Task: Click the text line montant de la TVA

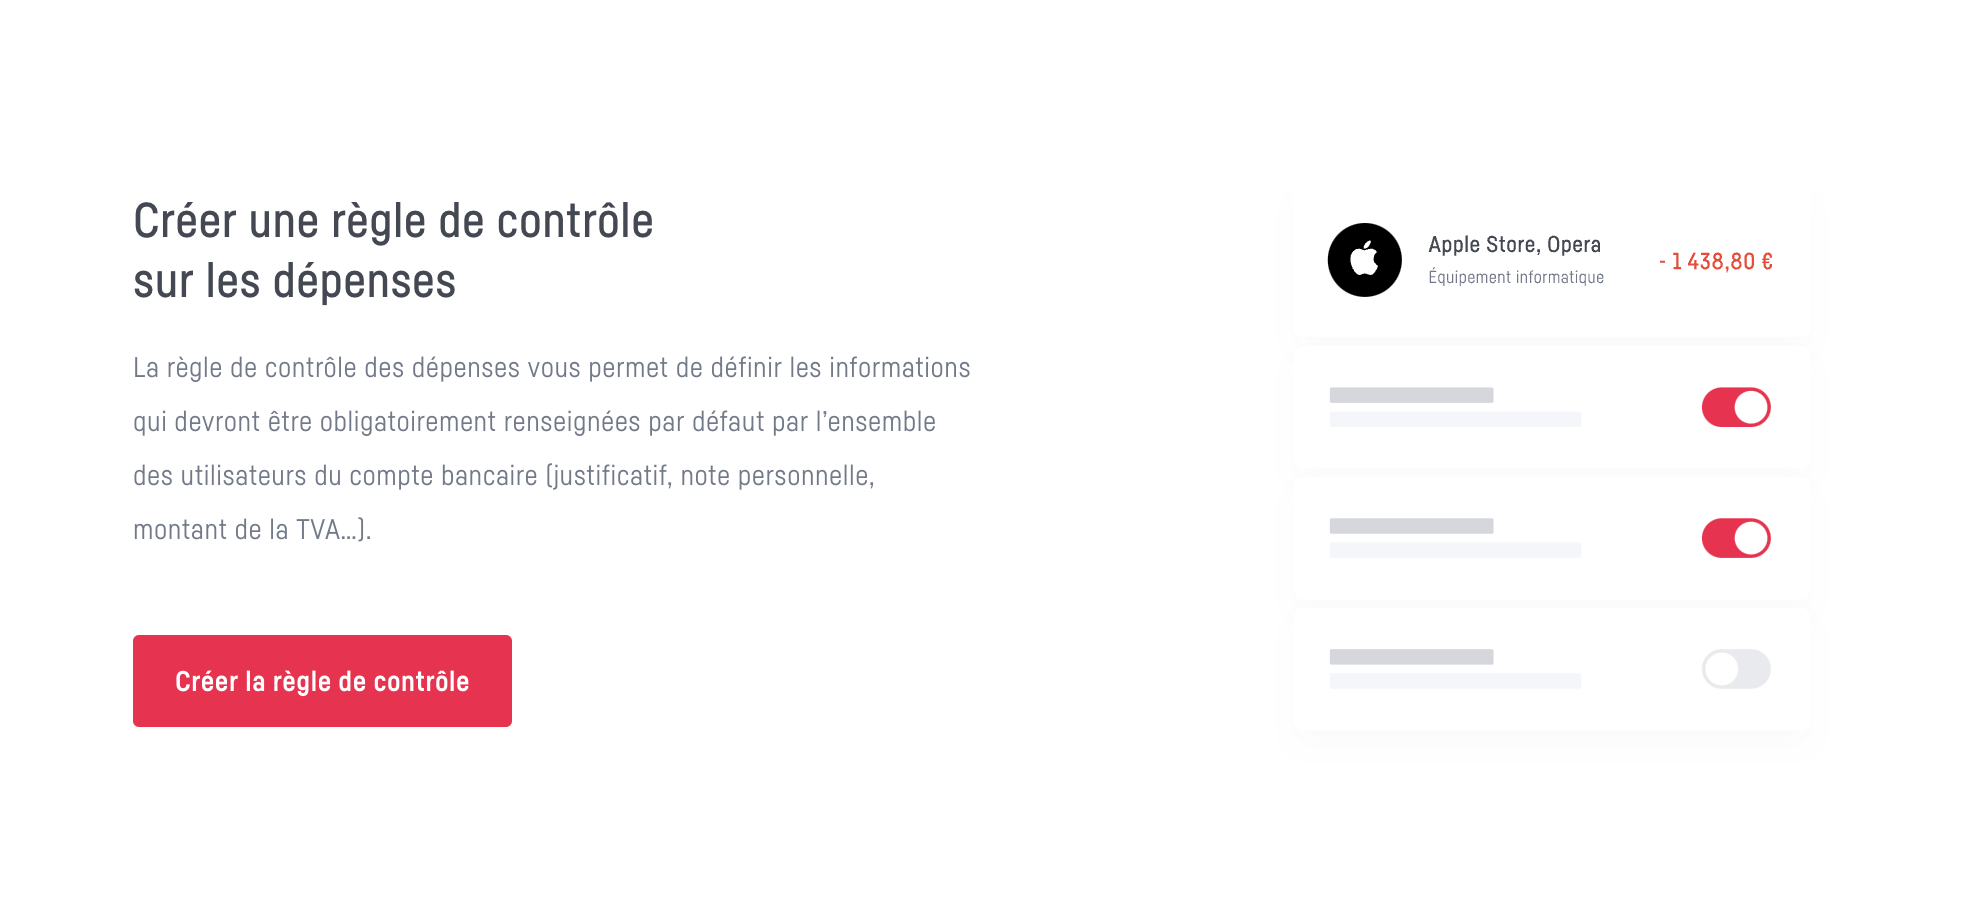Action: pos(252,530)
